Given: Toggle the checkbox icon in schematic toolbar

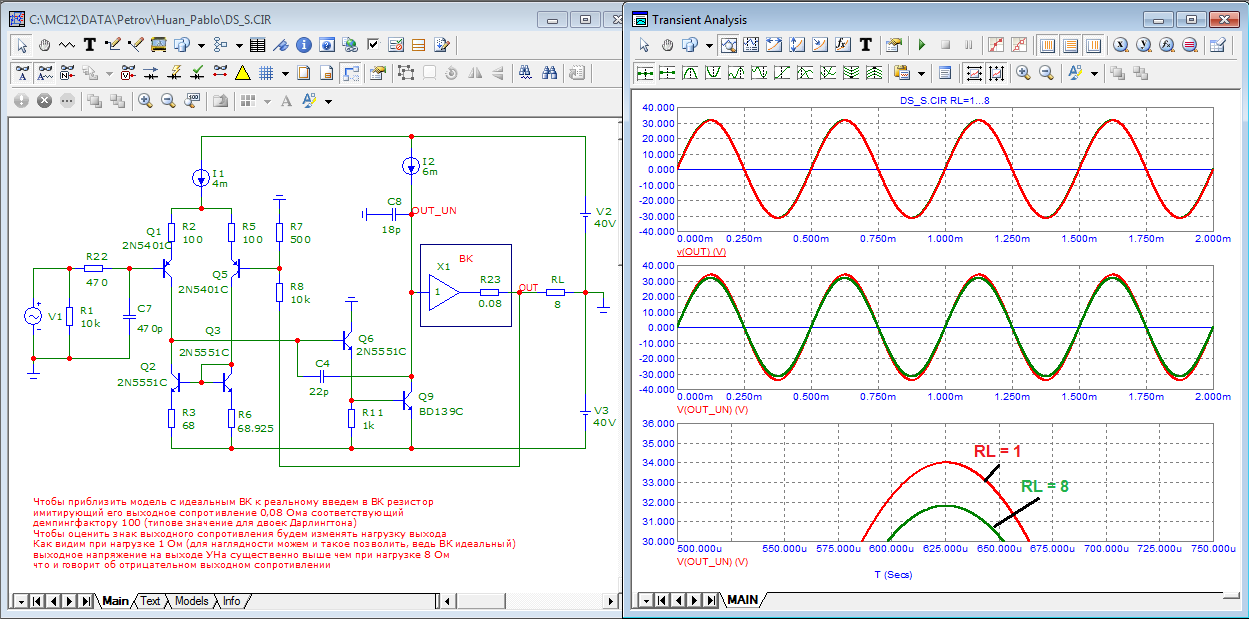Looking at the screenshot, I should (373, 45).
